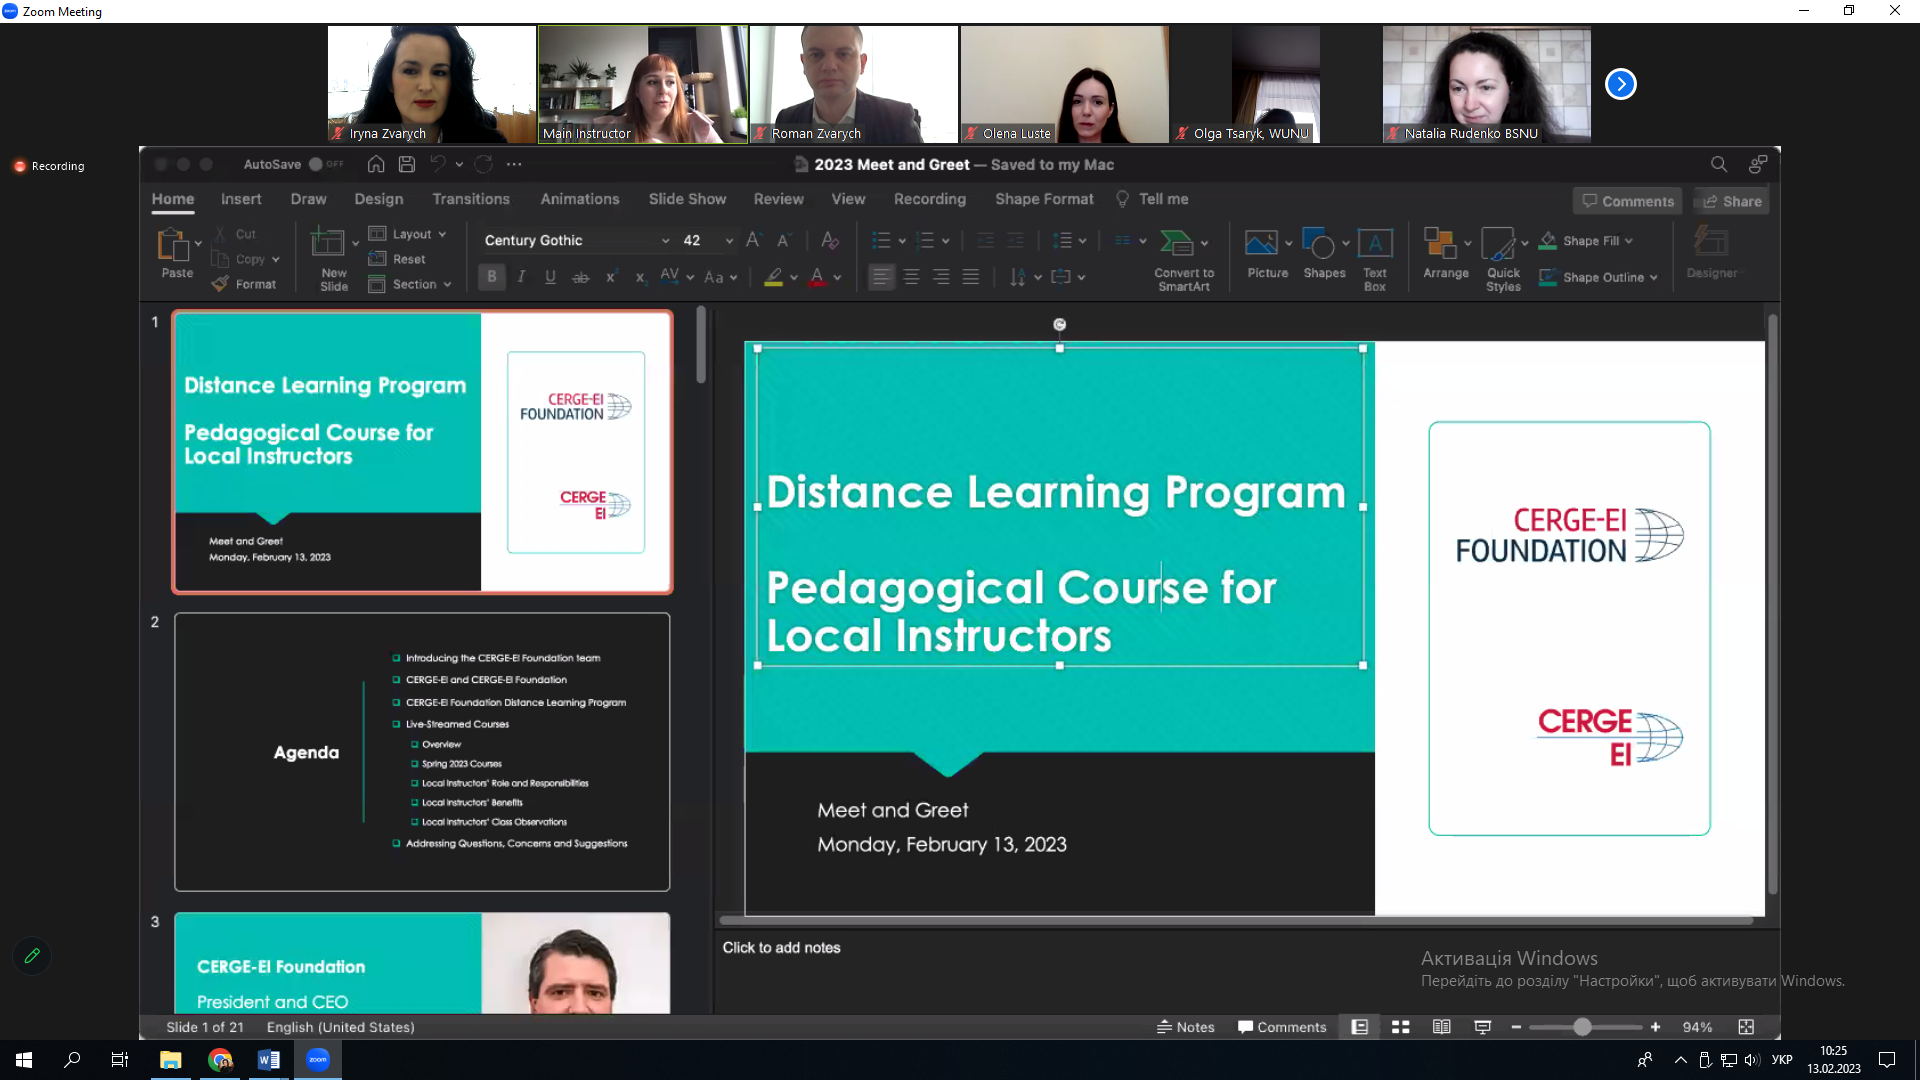The image size is (1920, 1080).
Task: Start Slide Show from status bar icon
Action: (1482, 1027)
